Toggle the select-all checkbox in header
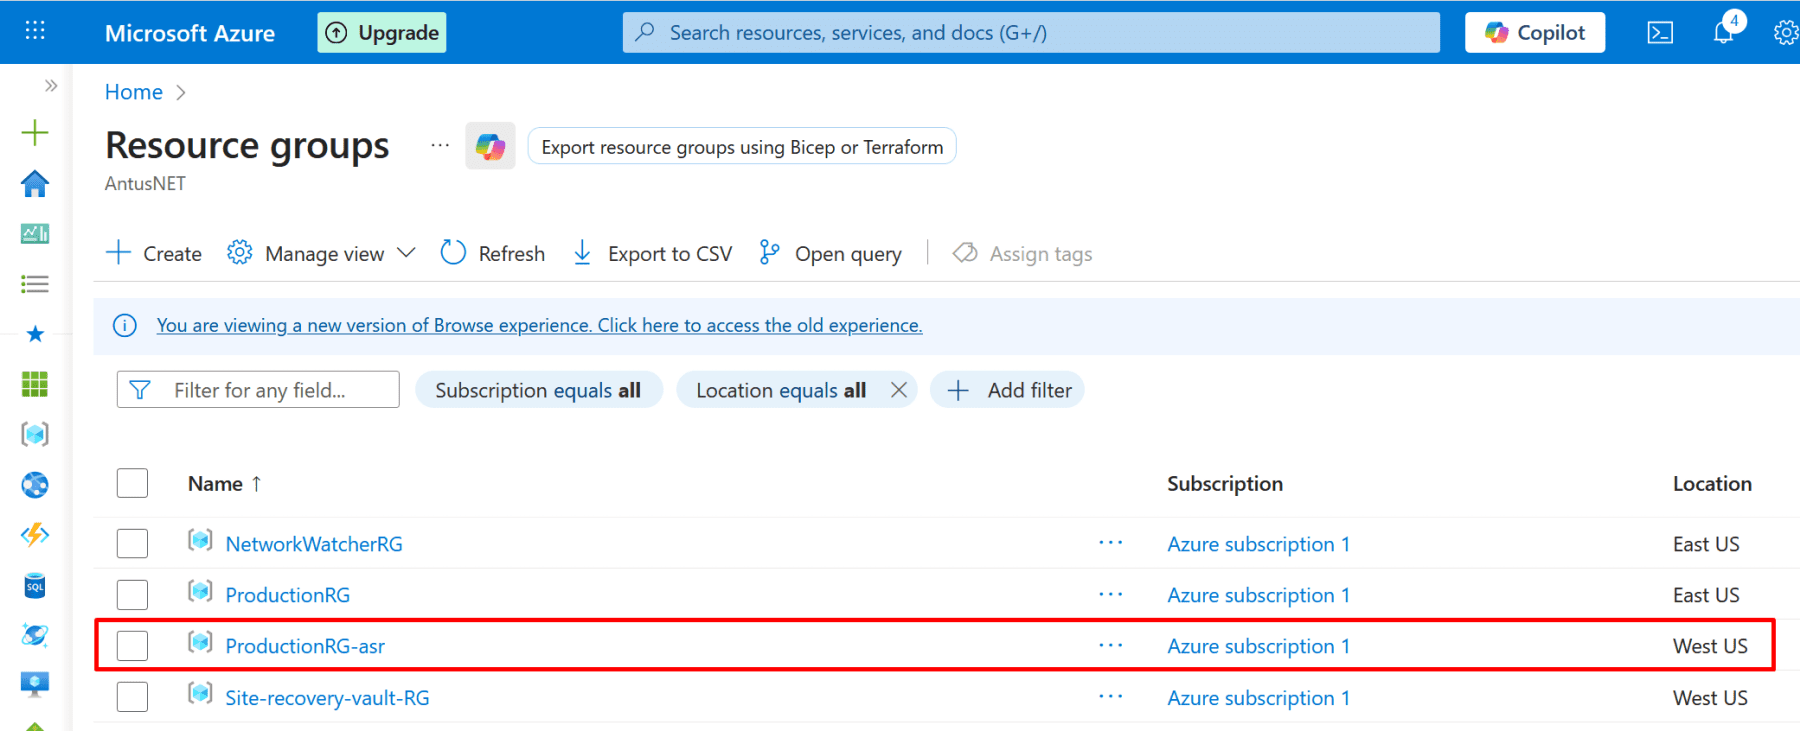The image size is (1800, 731). [132, 484]
